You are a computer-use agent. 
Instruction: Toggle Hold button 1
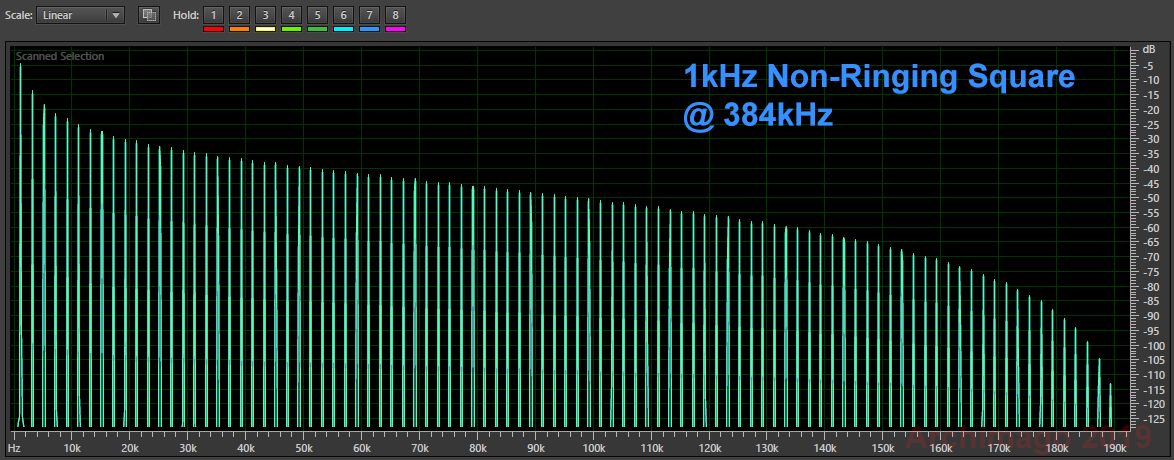coord(213,15)
